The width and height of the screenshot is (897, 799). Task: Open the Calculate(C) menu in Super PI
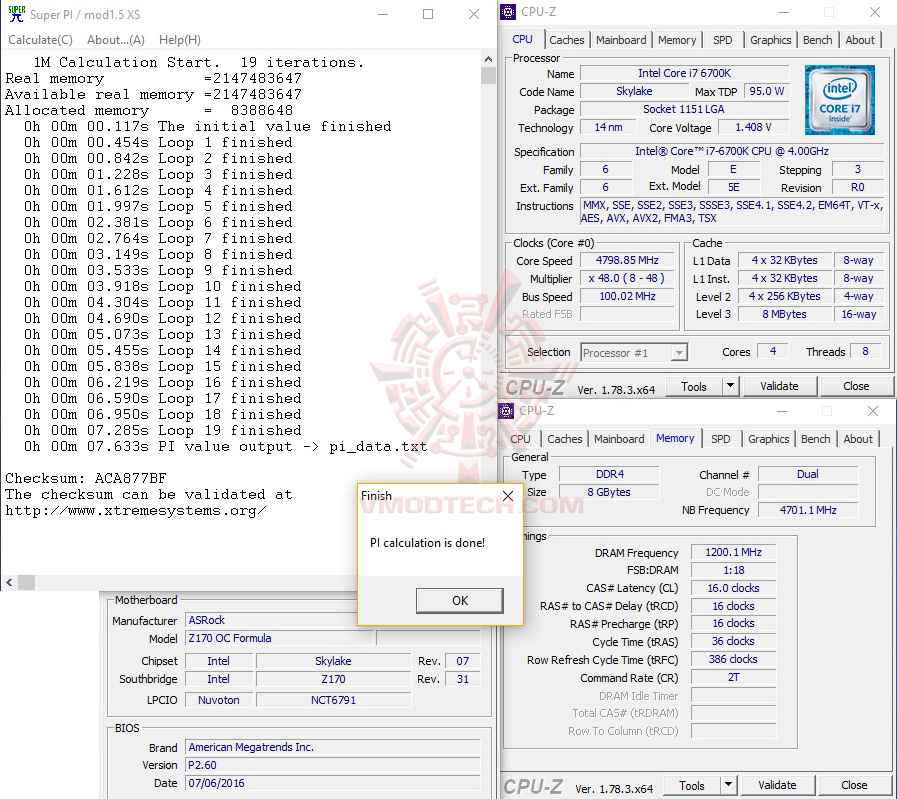[40, 39]
